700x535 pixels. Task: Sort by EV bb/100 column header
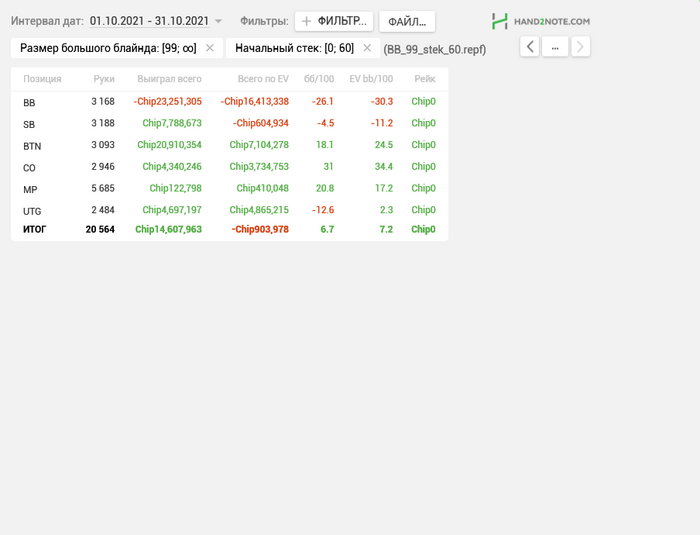point(371,79)
